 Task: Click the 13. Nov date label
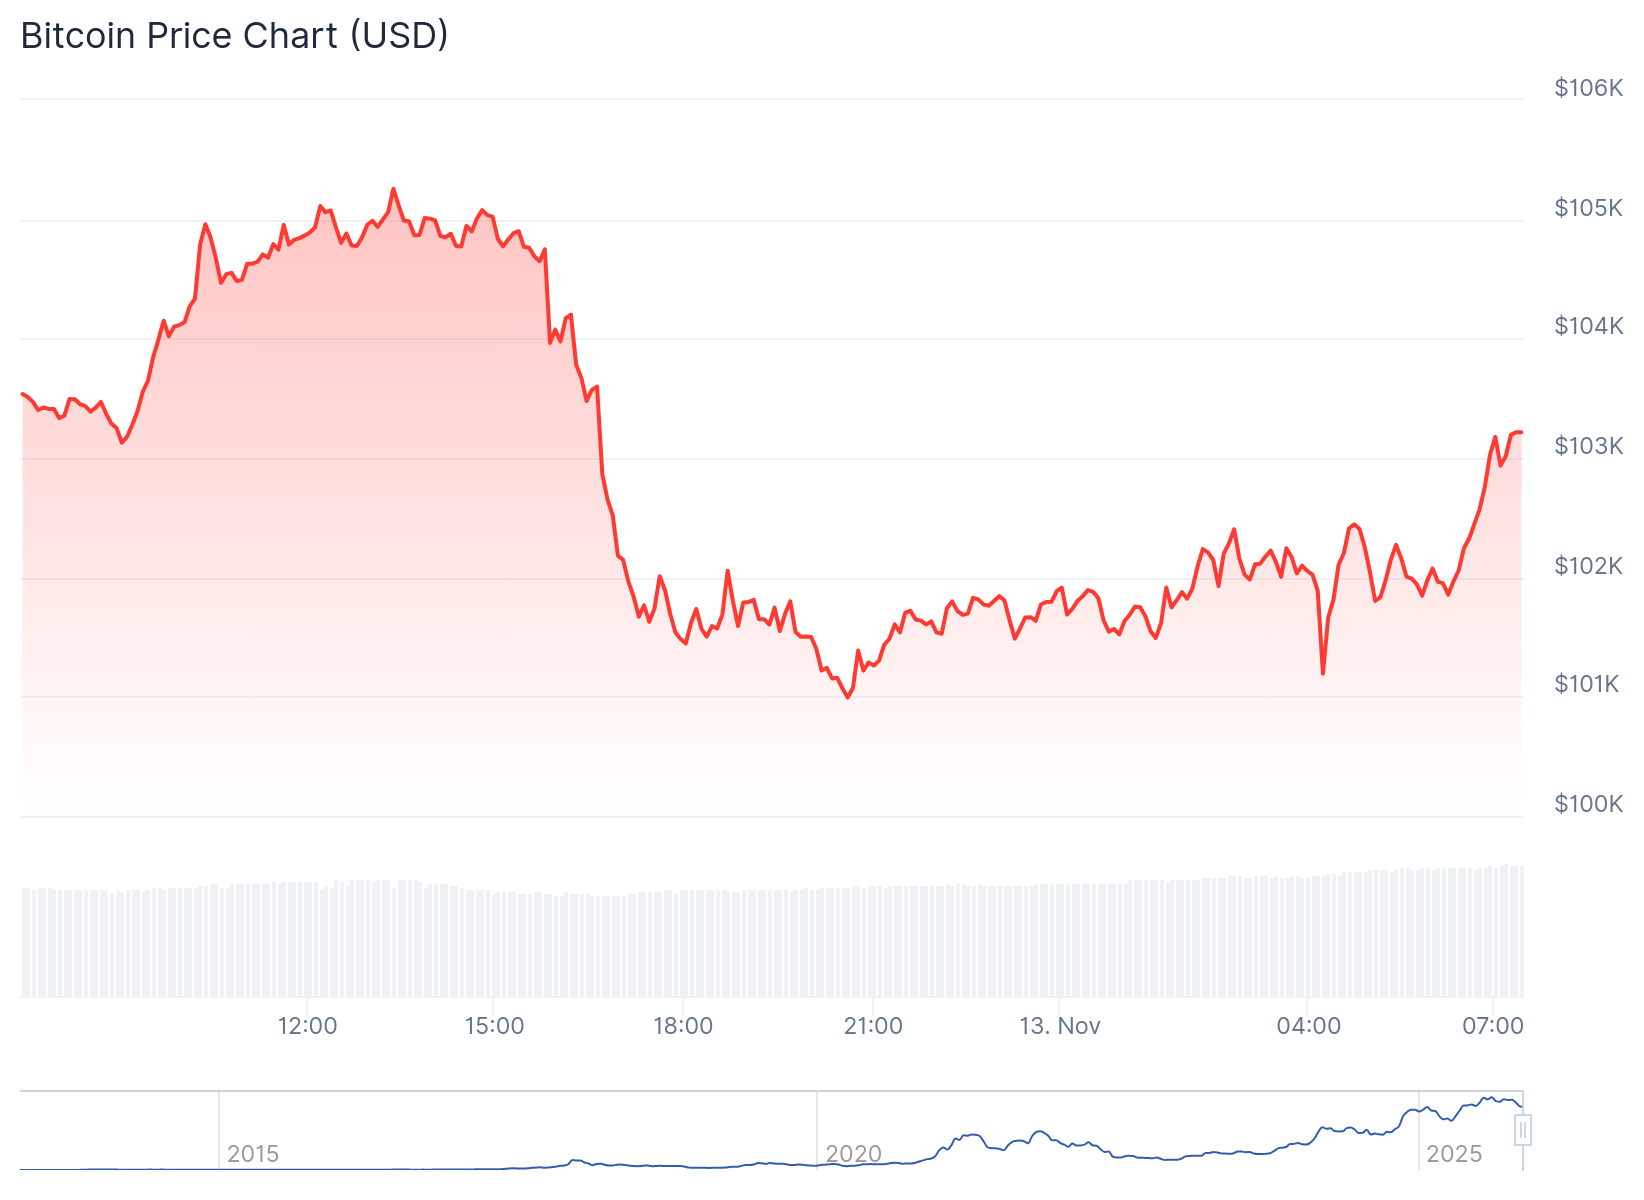(1060, 1026)
